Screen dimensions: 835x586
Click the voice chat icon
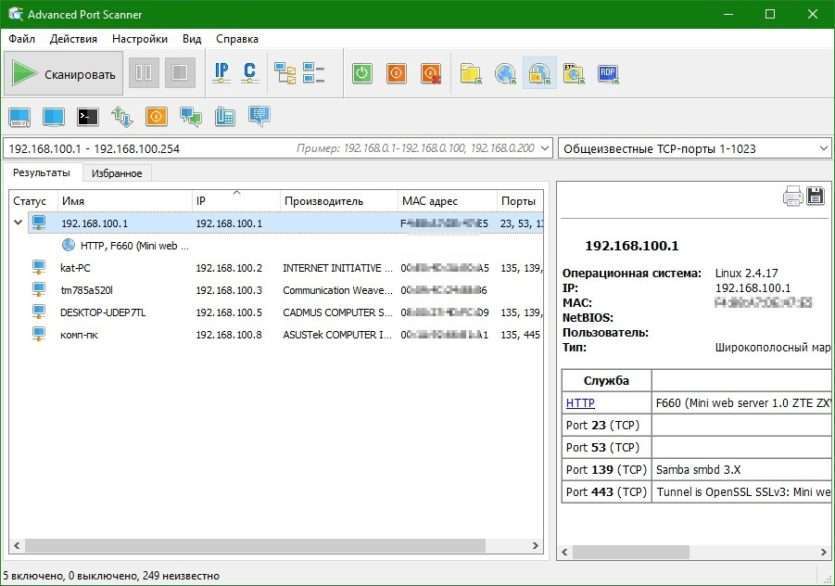(225, 117)
